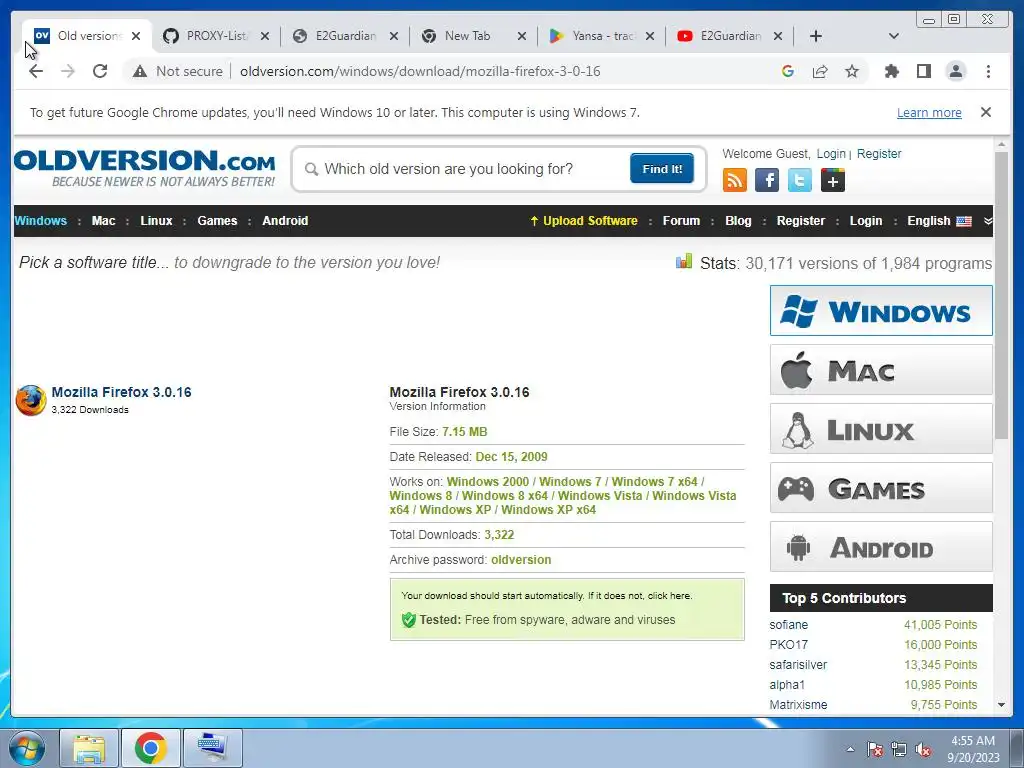Click contributor sofiane in Top 5 list
The image size is (1024, 768).
tap(788, 625)
